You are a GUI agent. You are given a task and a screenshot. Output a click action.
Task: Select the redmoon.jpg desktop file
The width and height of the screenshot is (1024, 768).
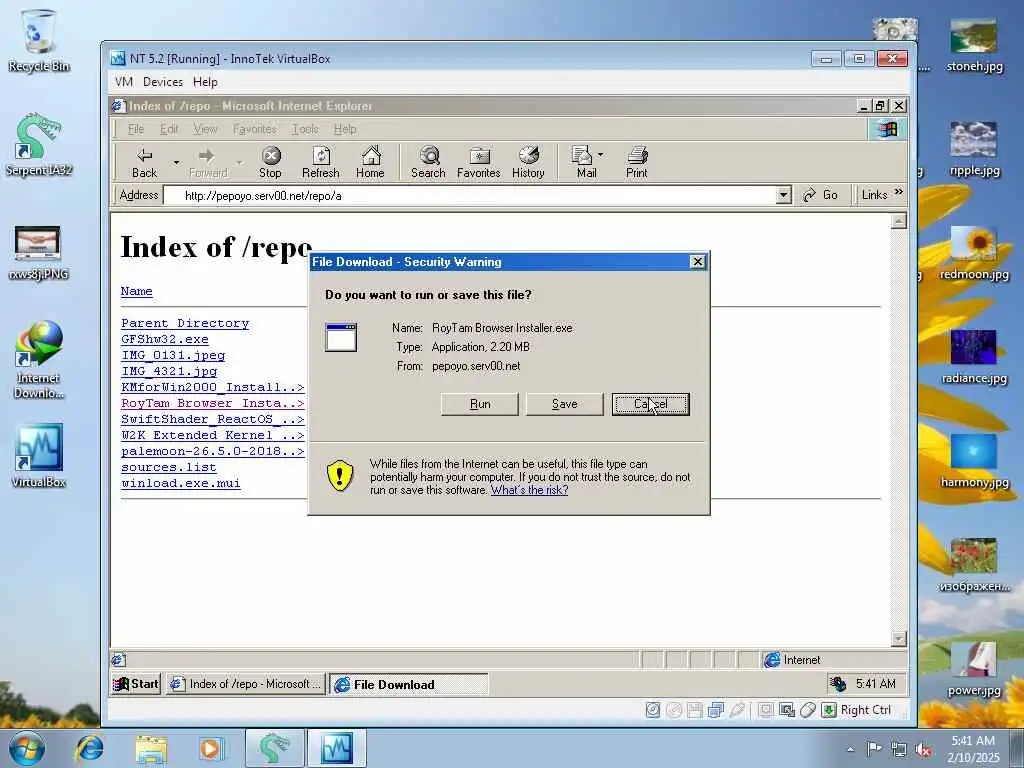click(974, 253)
